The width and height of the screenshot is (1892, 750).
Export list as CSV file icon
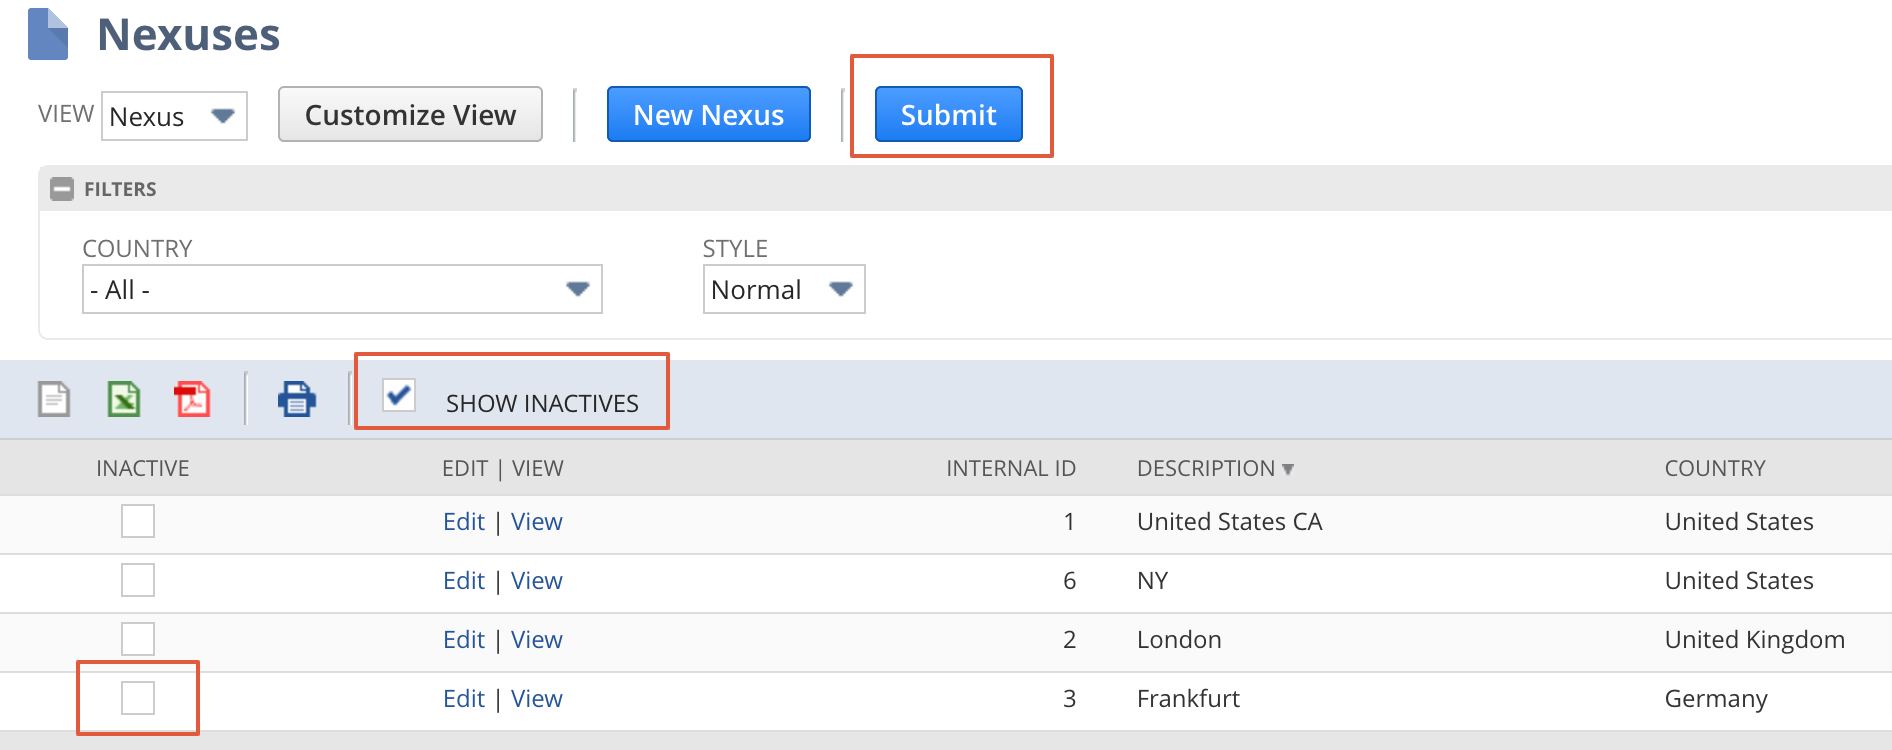click(x=54, y=399)
